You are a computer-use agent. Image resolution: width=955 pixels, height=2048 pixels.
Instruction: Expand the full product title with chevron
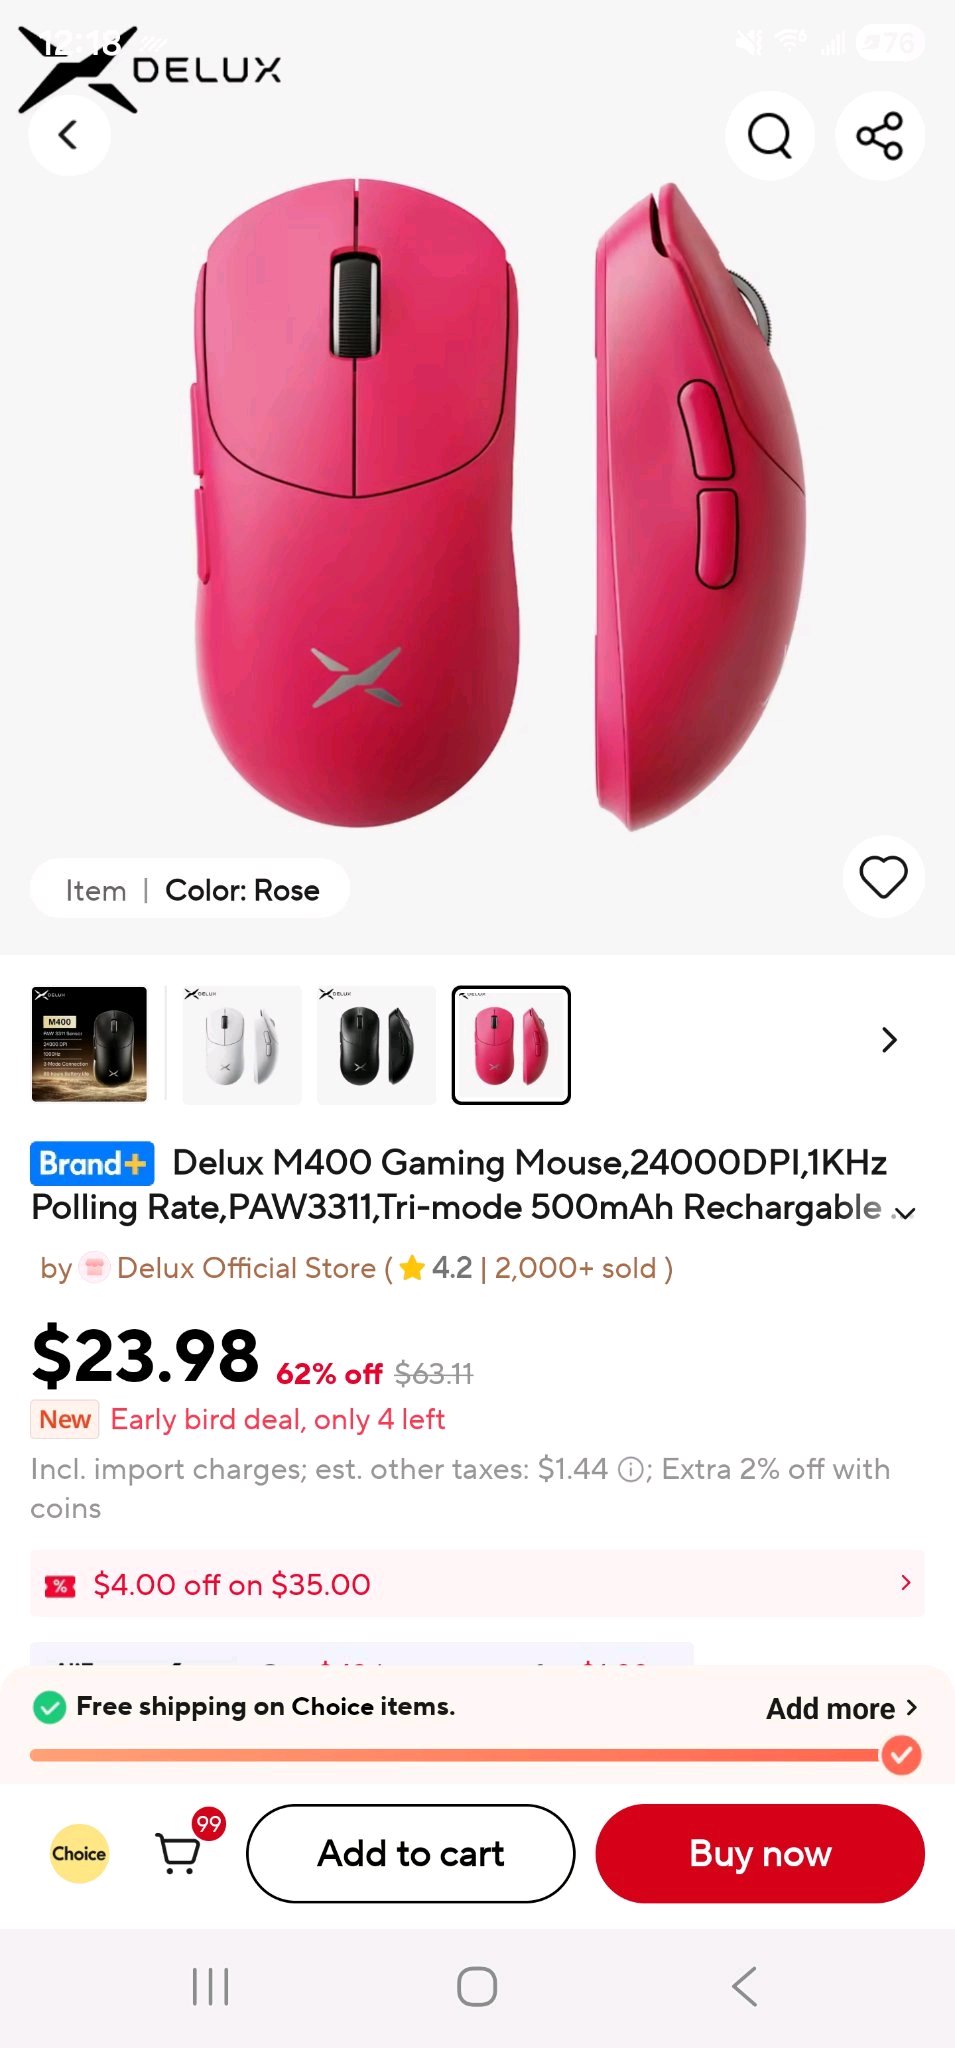tap(905, 1213)
